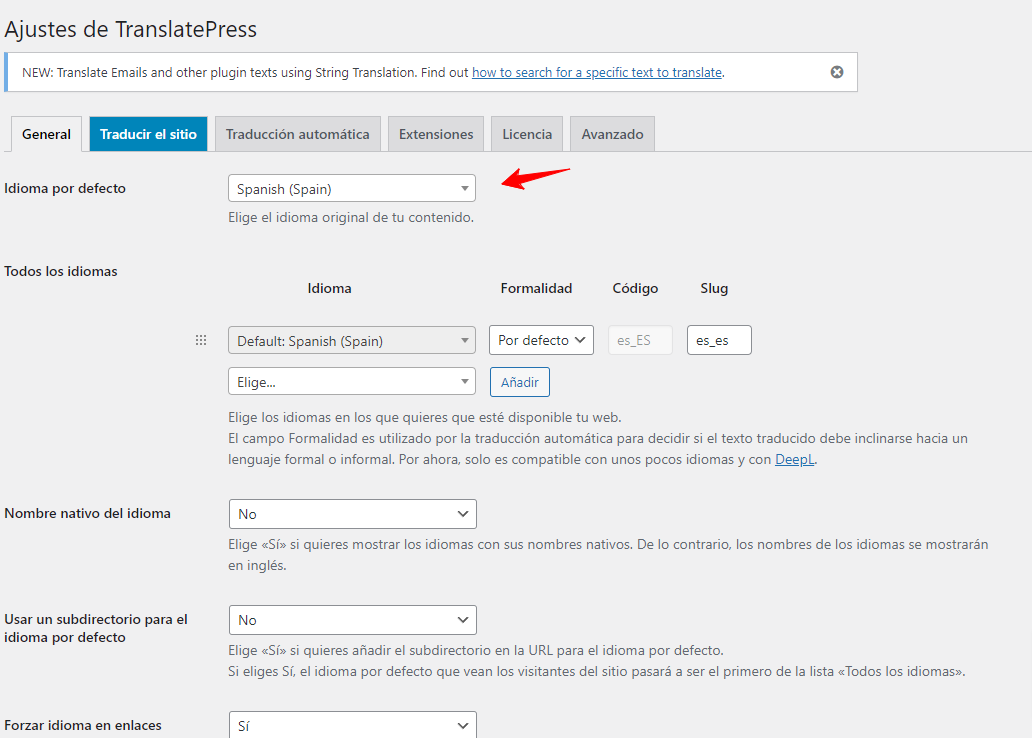Screen dimensions: 1032x738
Task: Focus the es_es slug field
Action: (719, 340)
